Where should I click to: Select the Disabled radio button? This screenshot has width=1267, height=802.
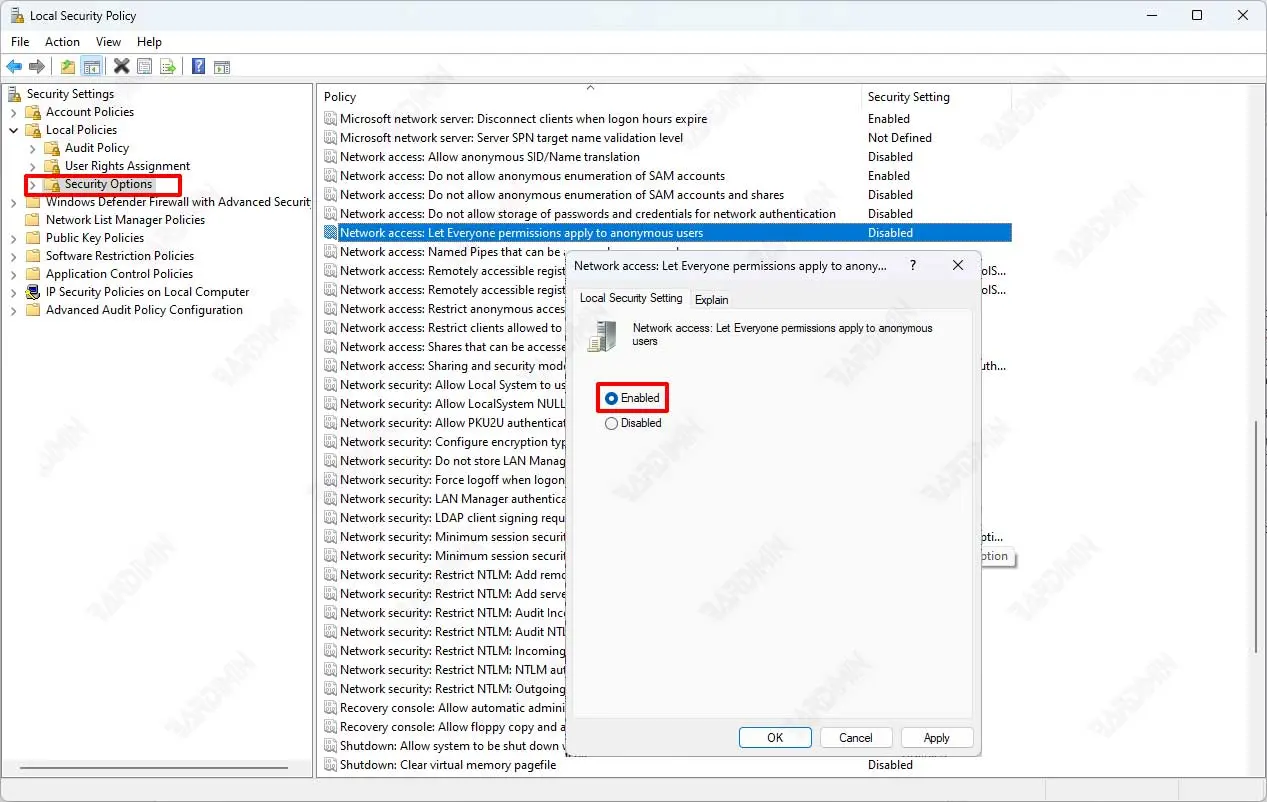(x=612, y=423)
